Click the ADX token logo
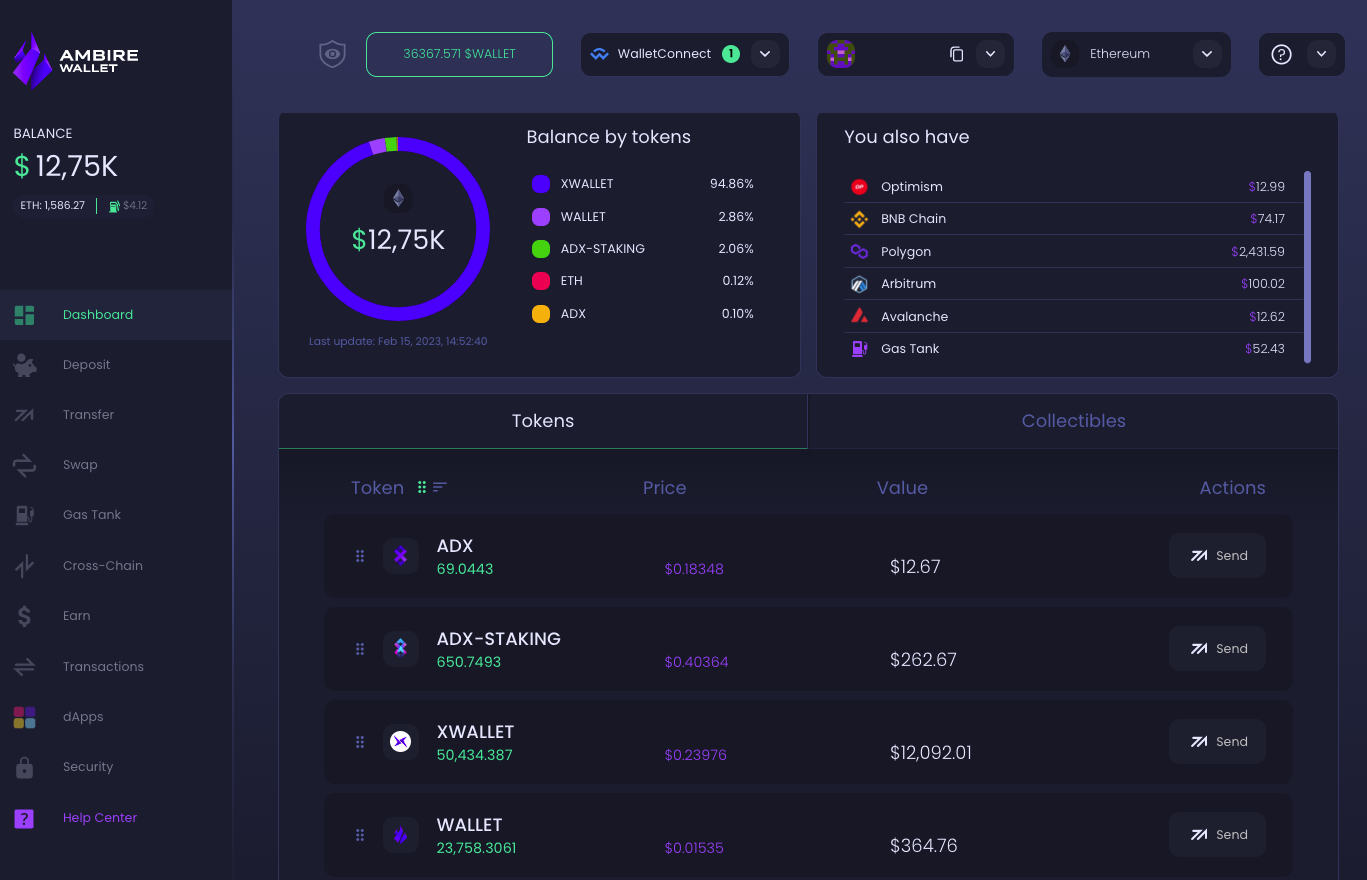 pyautogui.click(x=401, y=556)
